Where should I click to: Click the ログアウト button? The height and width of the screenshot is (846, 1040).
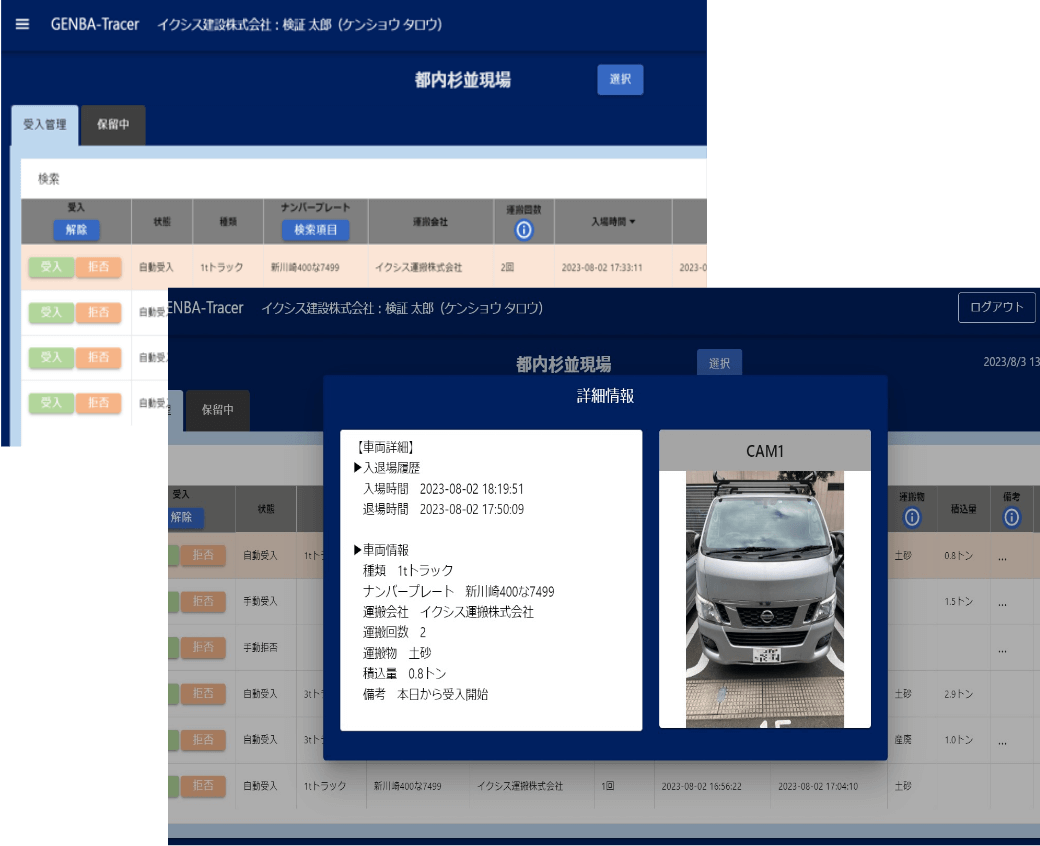click(x=996, y=307)
